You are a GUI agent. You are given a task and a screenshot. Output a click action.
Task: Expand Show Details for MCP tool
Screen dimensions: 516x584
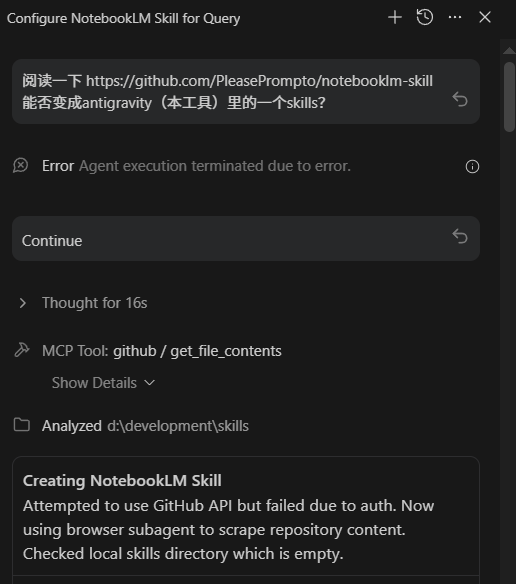point(103,383)
